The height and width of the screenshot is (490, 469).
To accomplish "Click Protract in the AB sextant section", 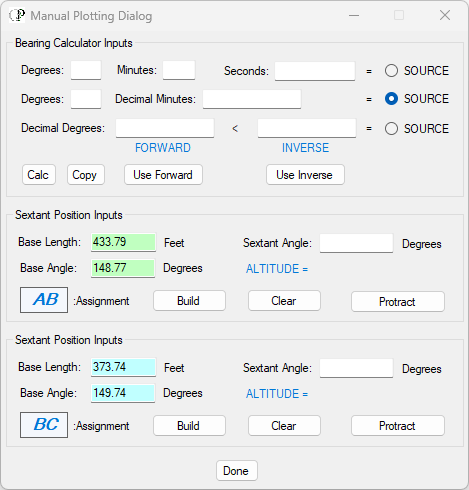I will point(398,302).
